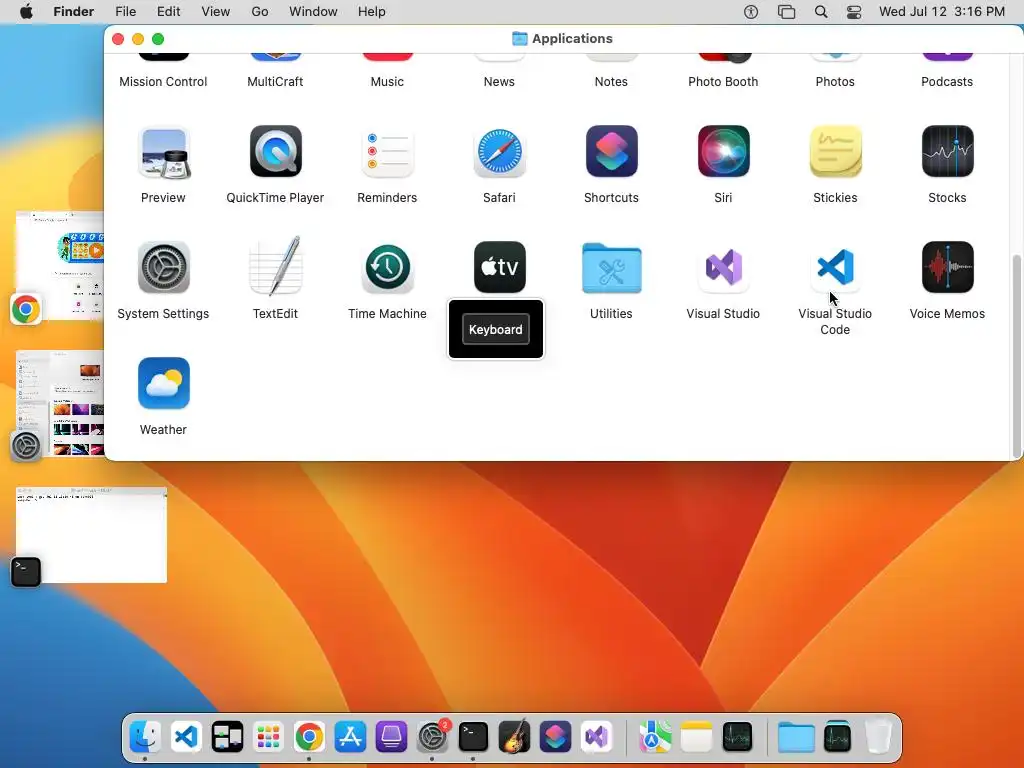Viewport: 1024px width, 768px height.
Task: Click Finder in the Dock
Action: pos(145,737)
